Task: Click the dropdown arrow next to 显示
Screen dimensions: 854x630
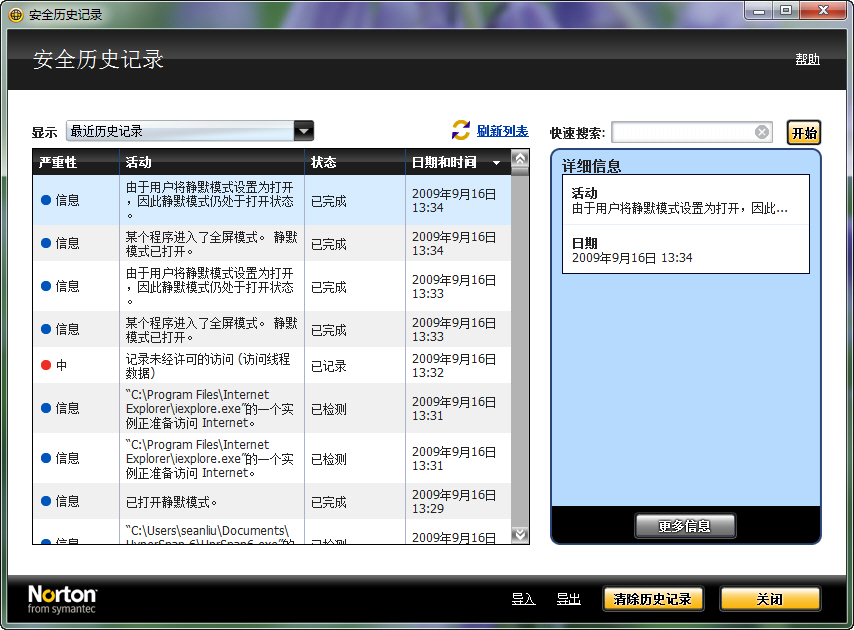Action: (303, 130)
